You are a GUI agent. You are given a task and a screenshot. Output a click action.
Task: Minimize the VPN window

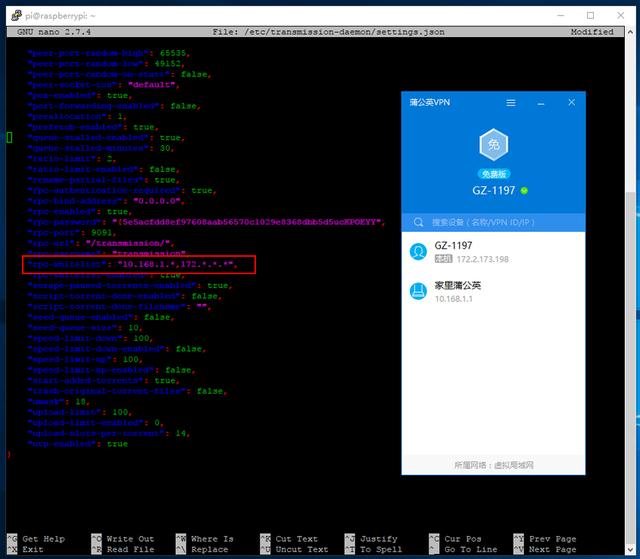pos(541,103)
